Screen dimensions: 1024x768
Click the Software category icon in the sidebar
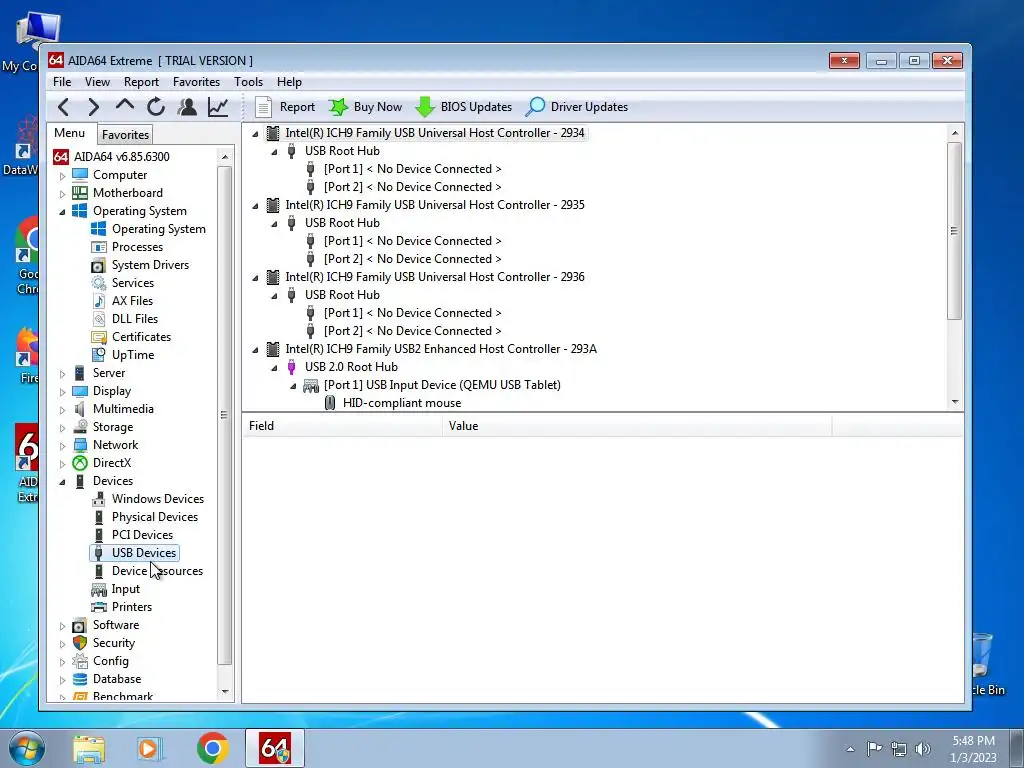pos(80,625)
